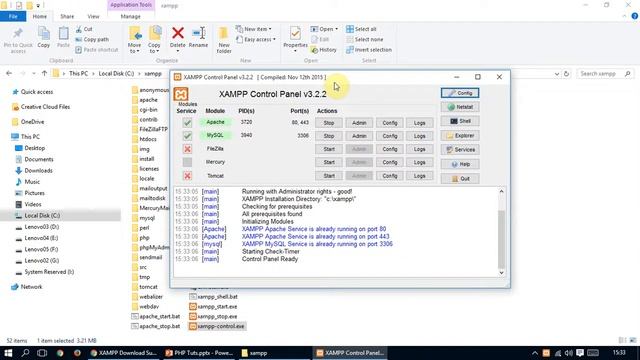Viewport: 640px width, 360px height.
Task: Open Config for Tomcat module
Action: coord(389,176)
